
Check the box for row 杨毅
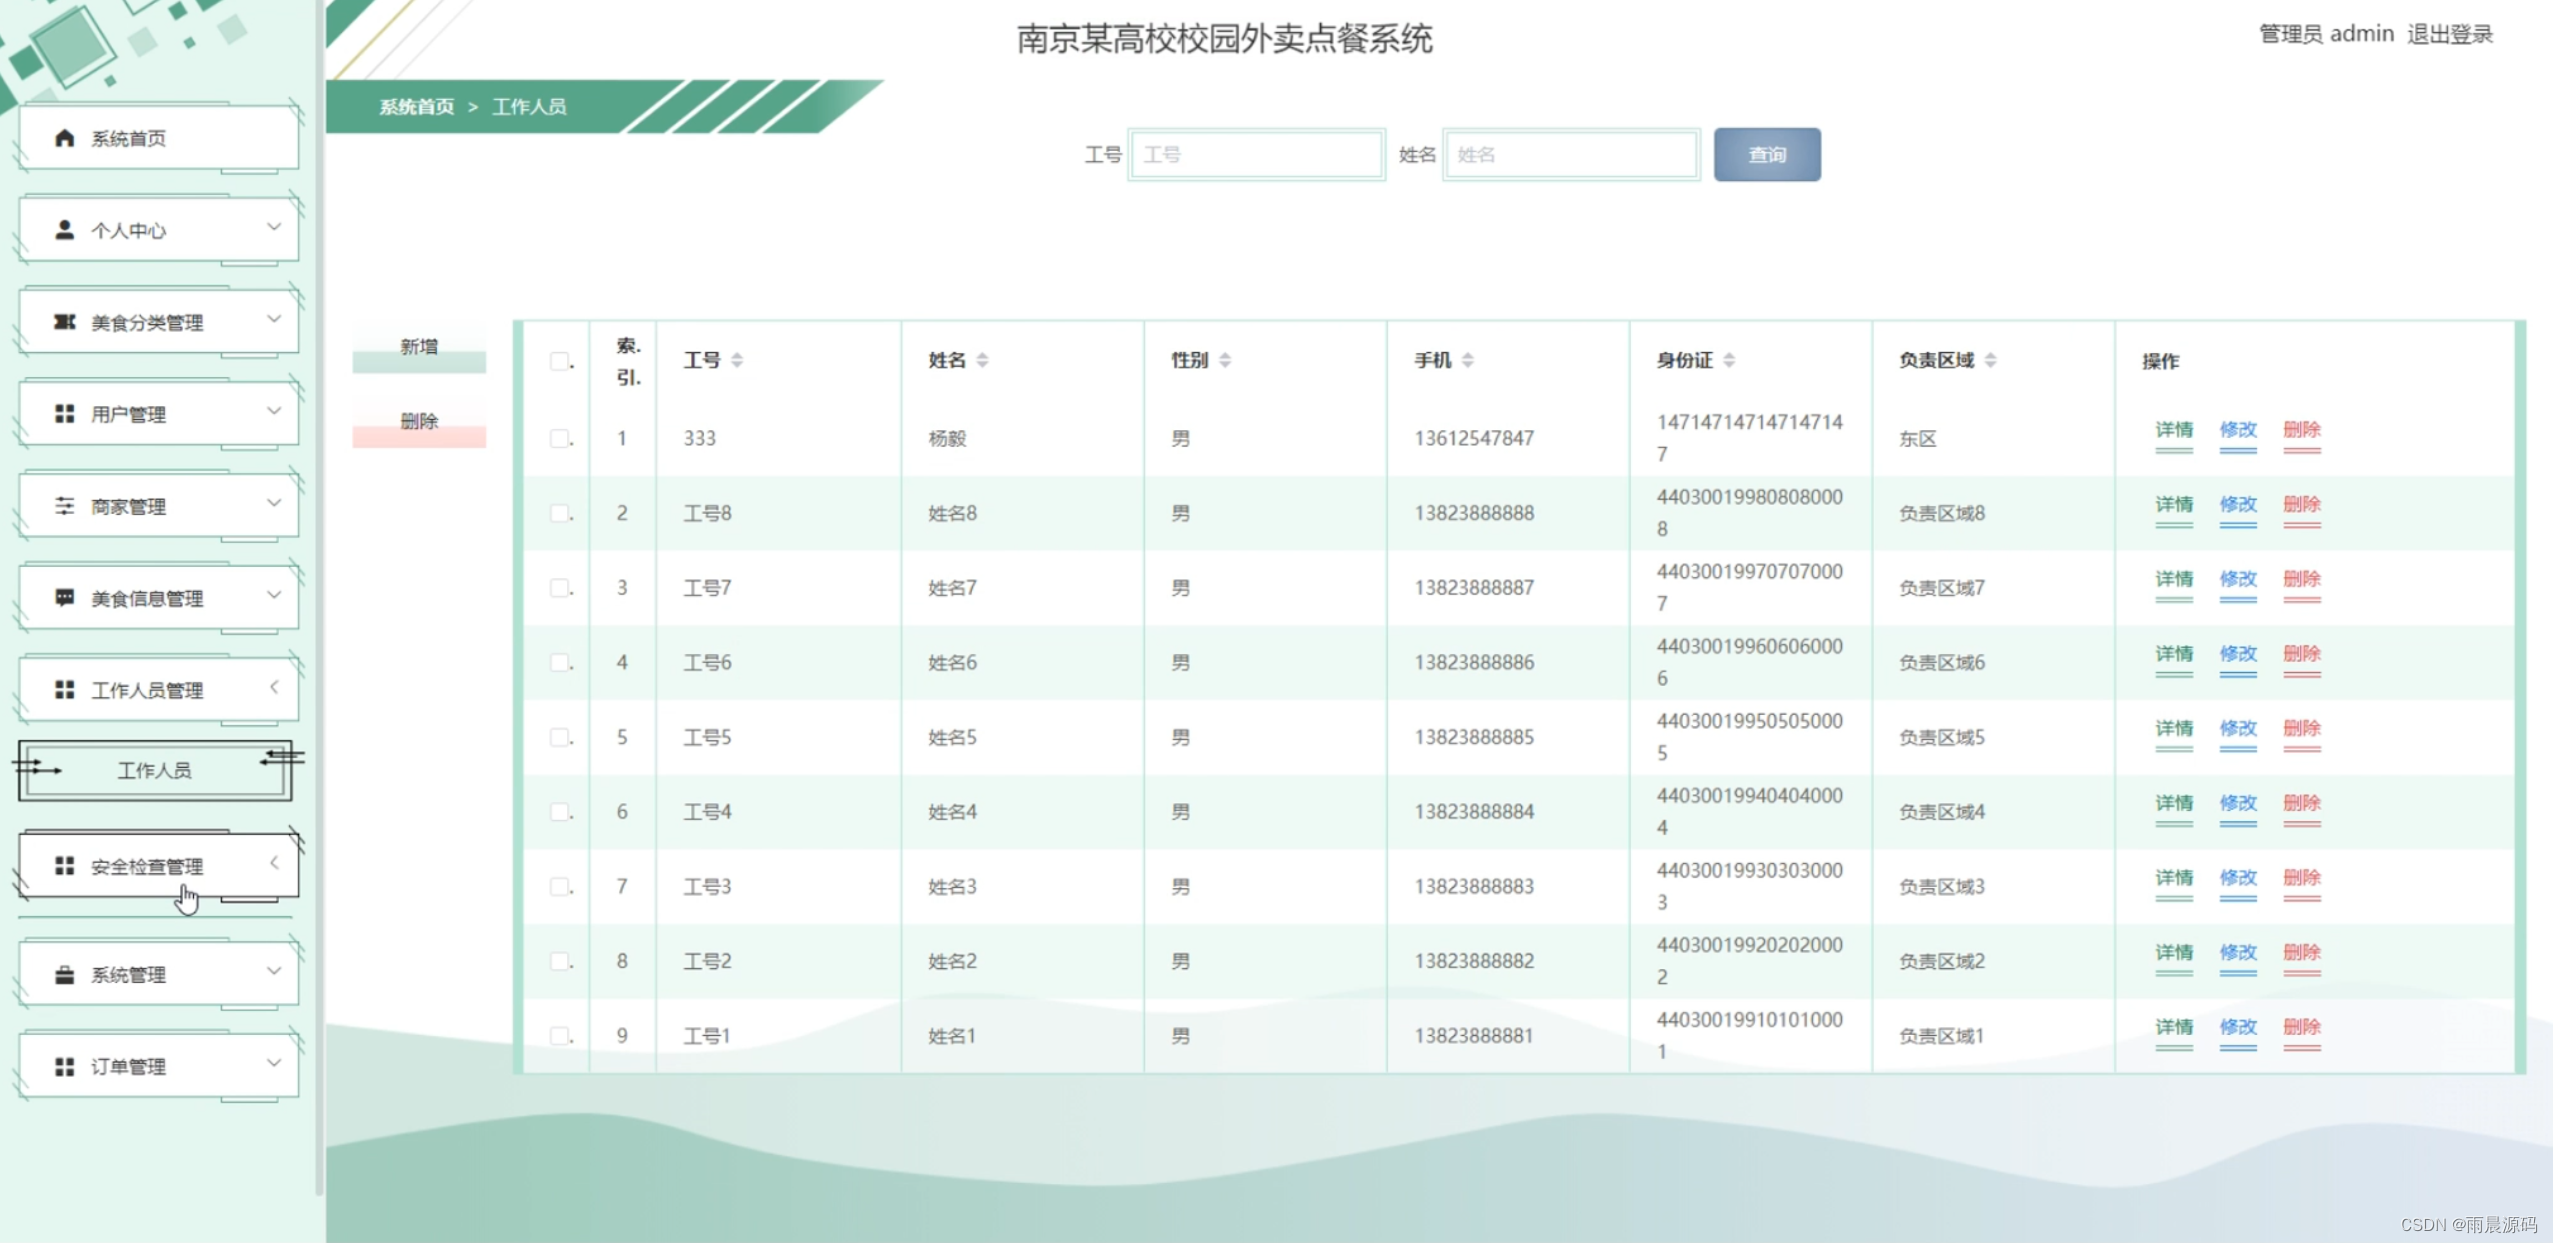560,438
